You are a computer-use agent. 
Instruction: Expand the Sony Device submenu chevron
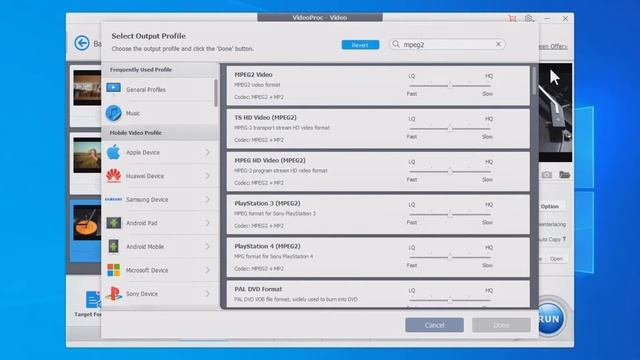point(208,293)
